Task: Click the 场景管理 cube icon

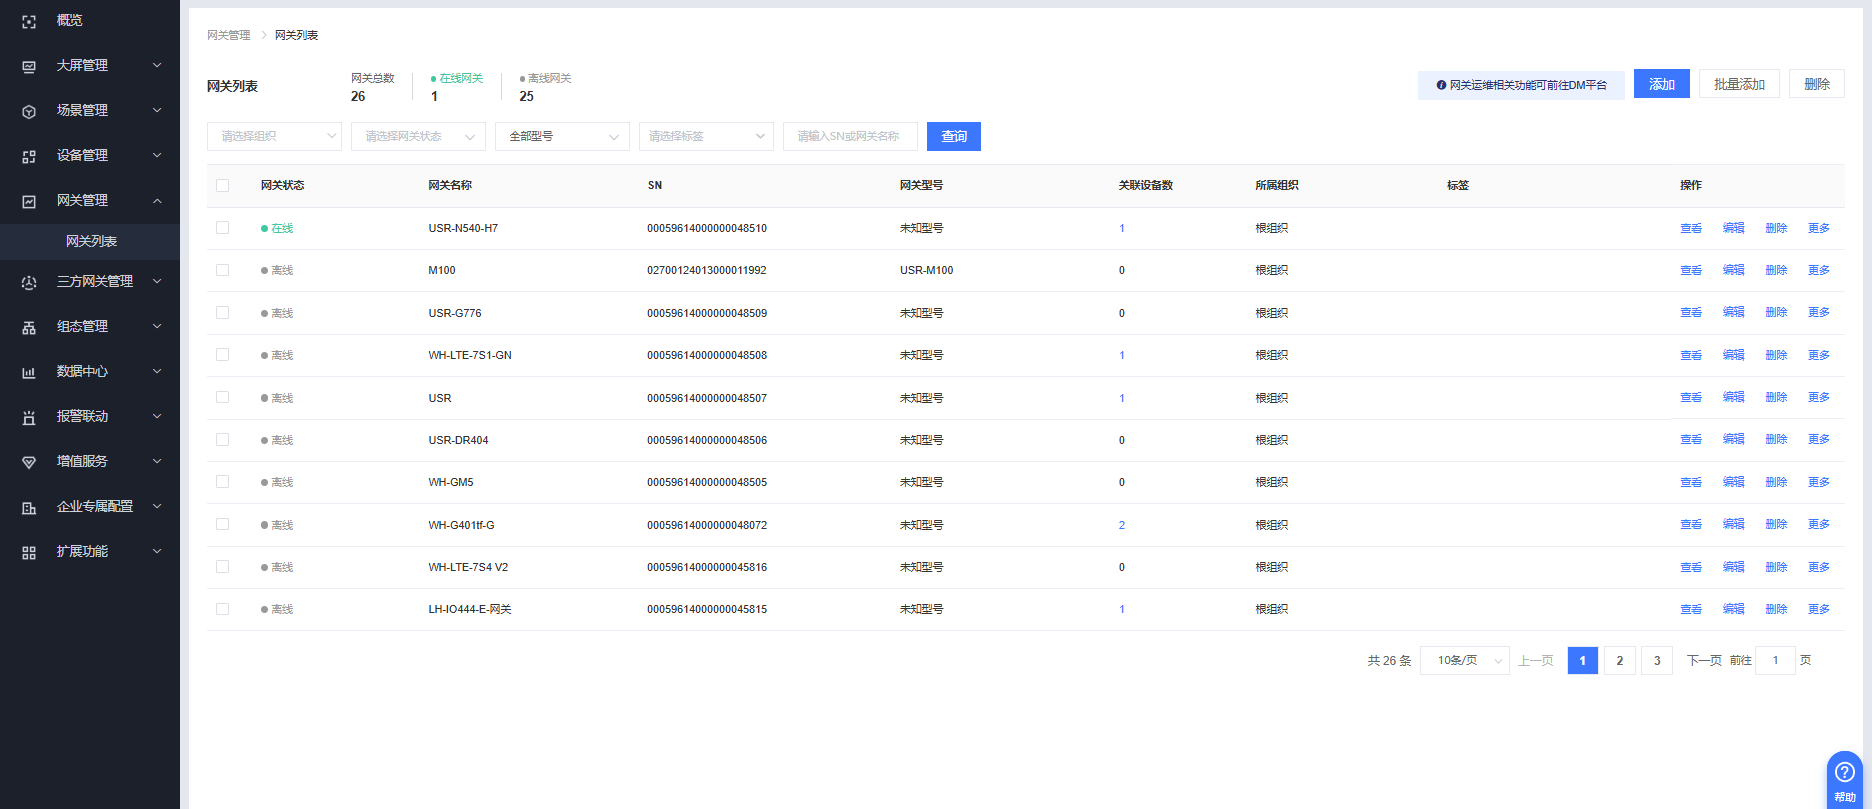Action: 29,111
